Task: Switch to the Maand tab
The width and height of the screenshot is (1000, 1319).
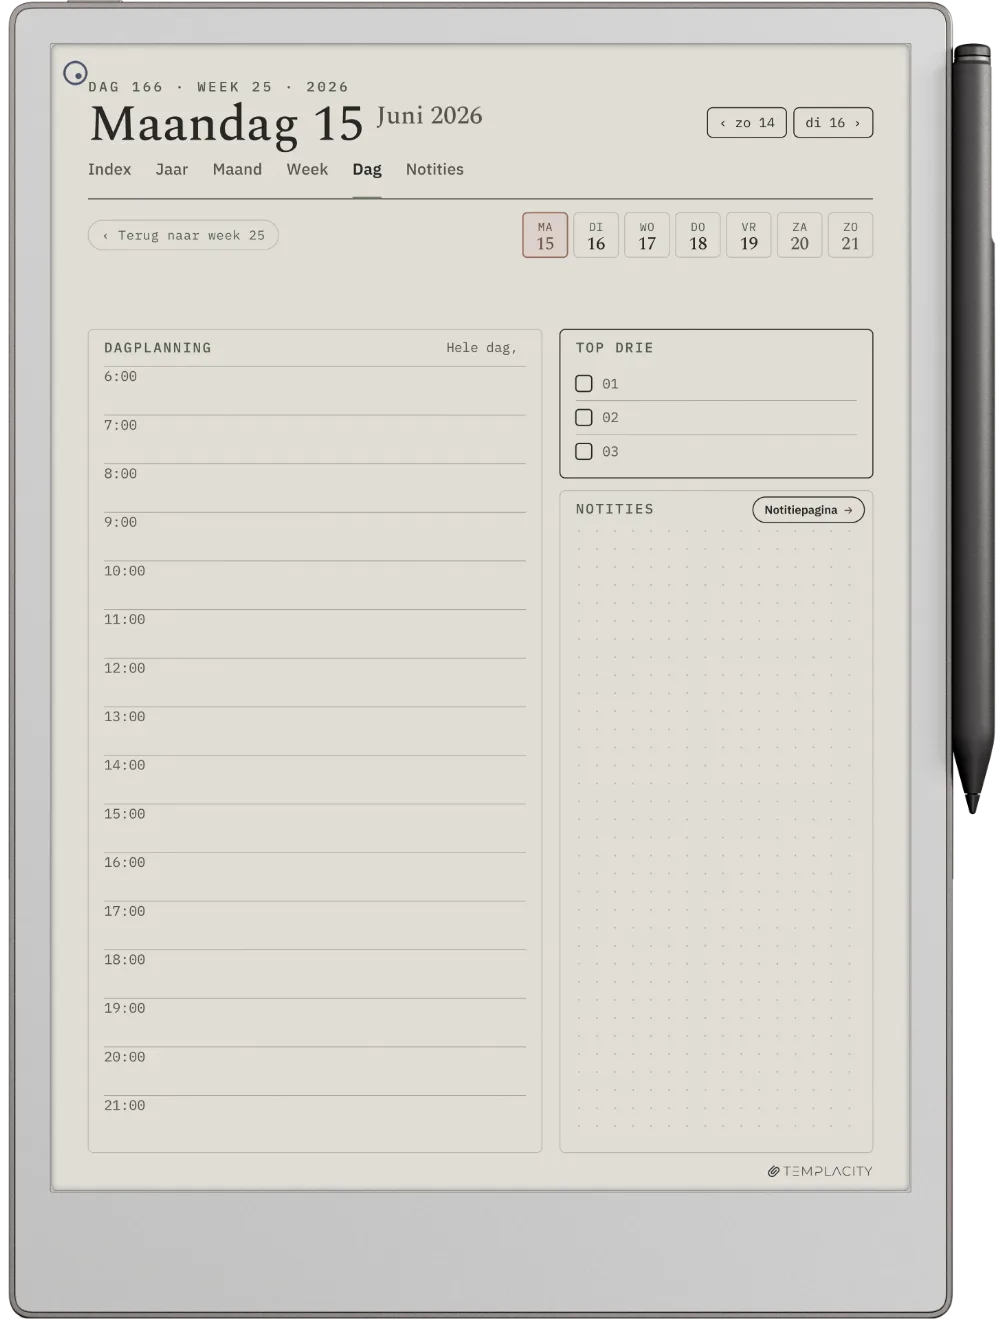Action: coord(237,170)
